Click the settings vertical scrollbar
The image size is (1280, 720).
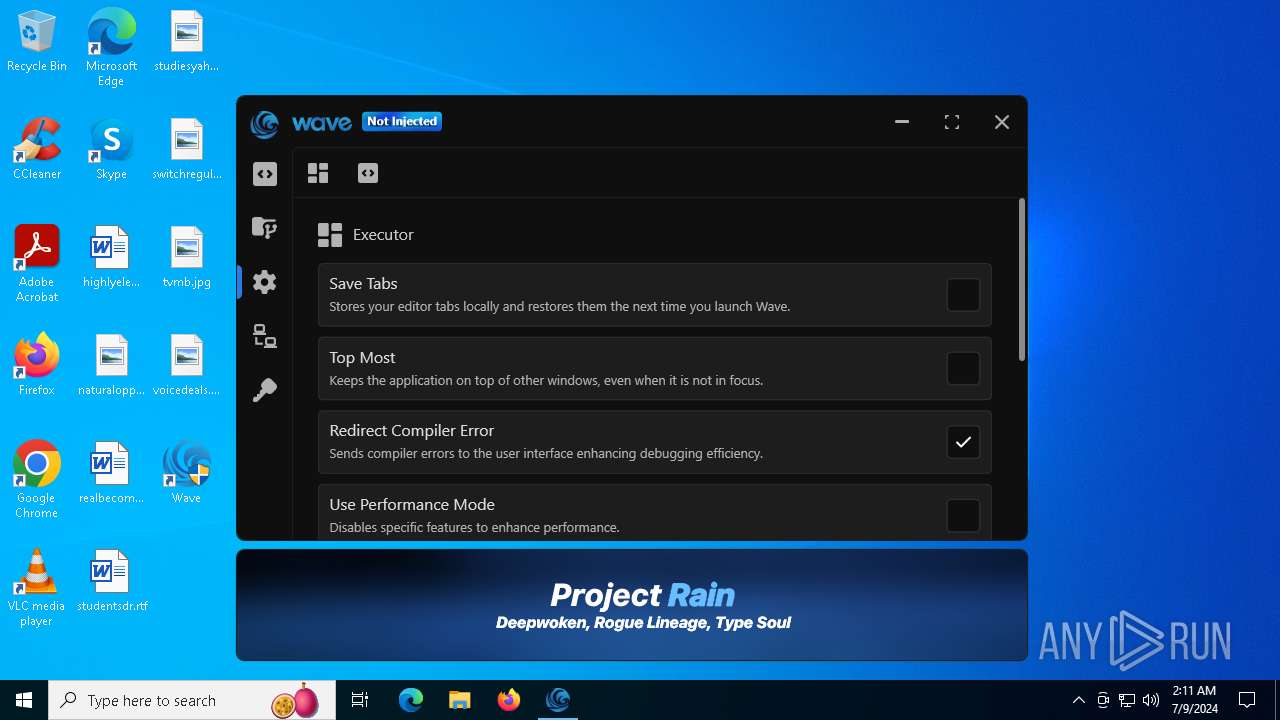click(x=1021, y=280)
